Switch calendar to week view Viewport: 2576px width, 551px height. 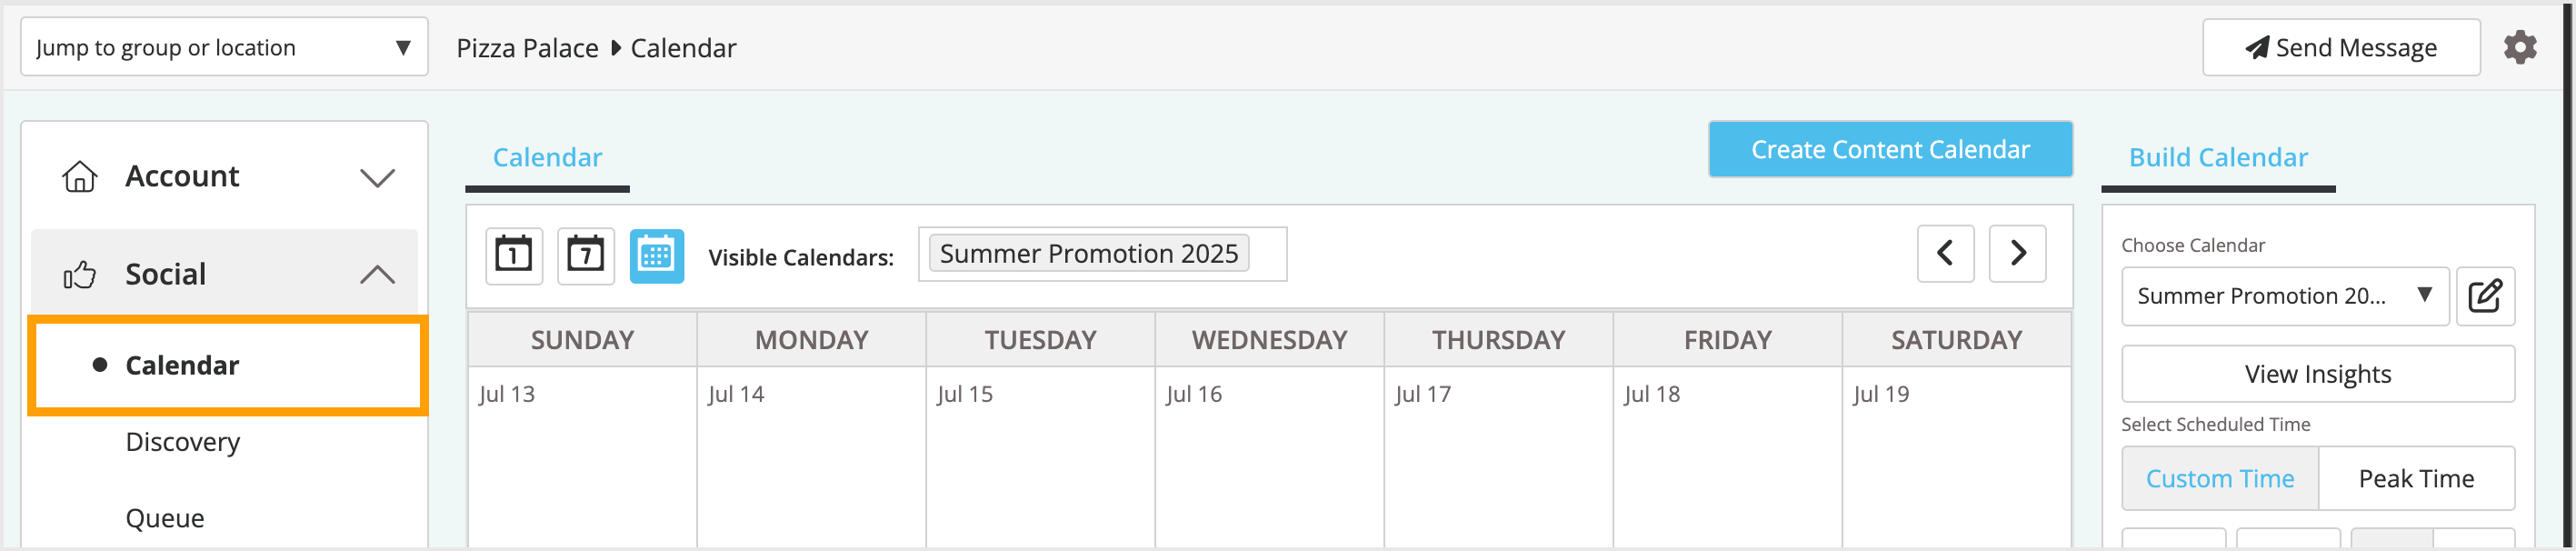tap(584, 255)
